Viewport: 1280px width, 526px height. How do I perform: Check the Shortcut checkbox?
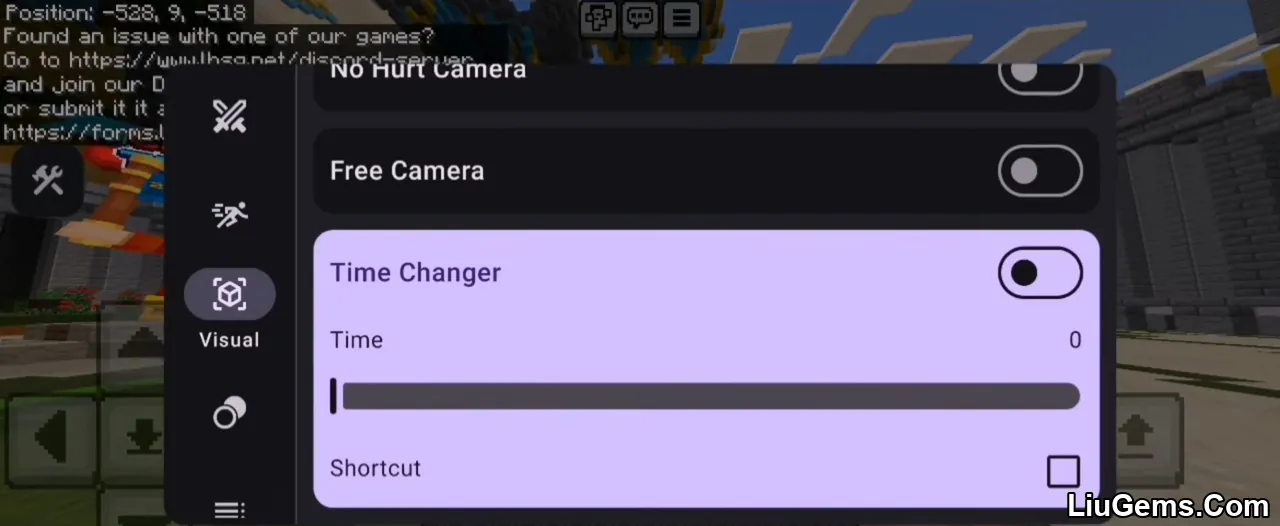(x=1063, y=471)
